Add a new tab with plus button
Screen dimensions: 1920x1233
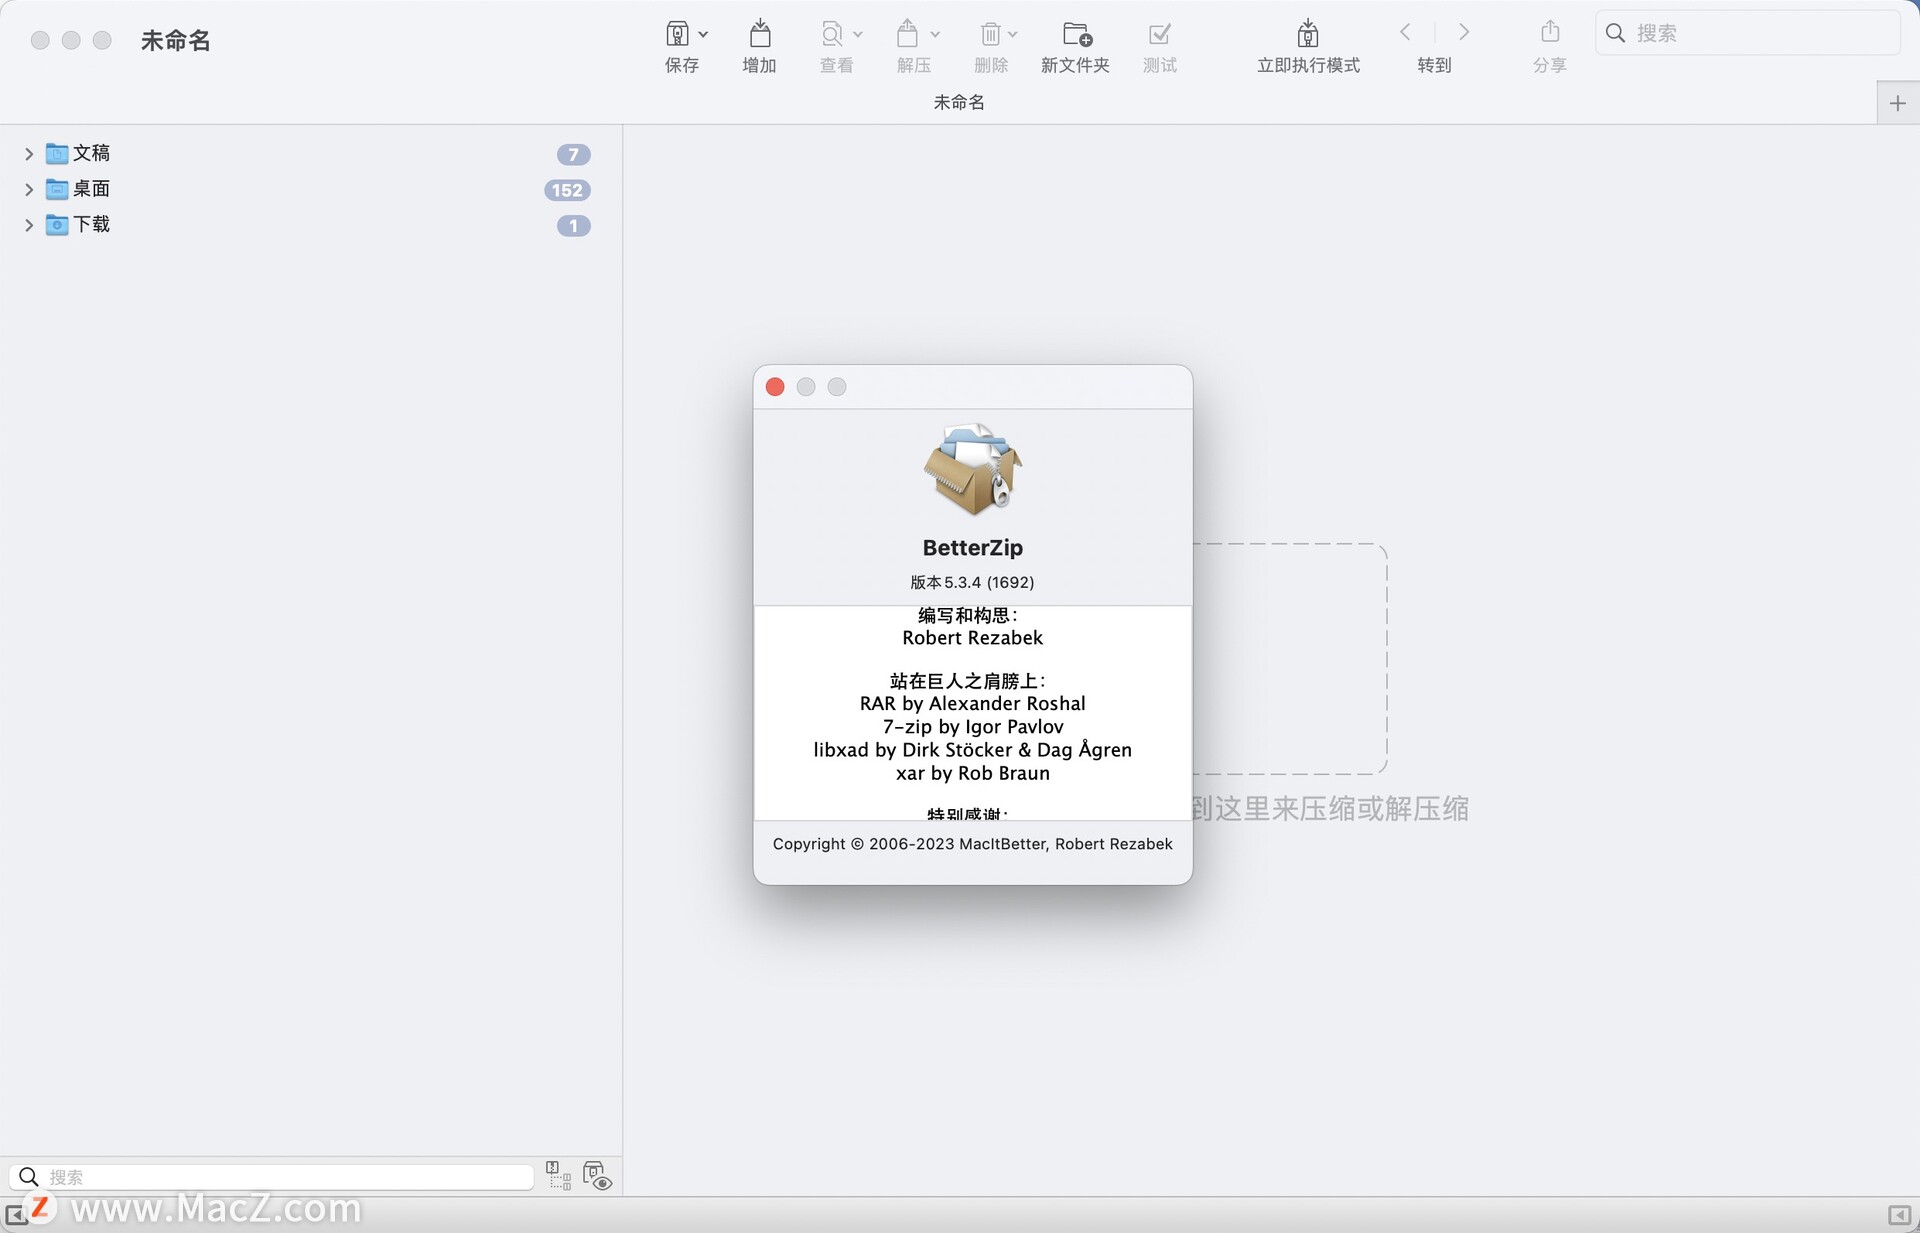click(x=1898, y=103)
